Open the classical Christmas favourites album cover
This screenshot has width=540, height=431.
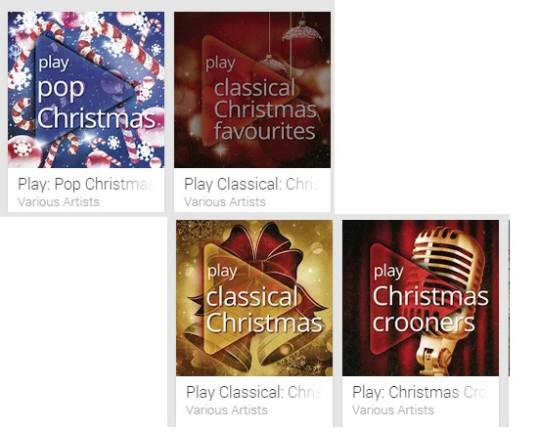[252, 90]
